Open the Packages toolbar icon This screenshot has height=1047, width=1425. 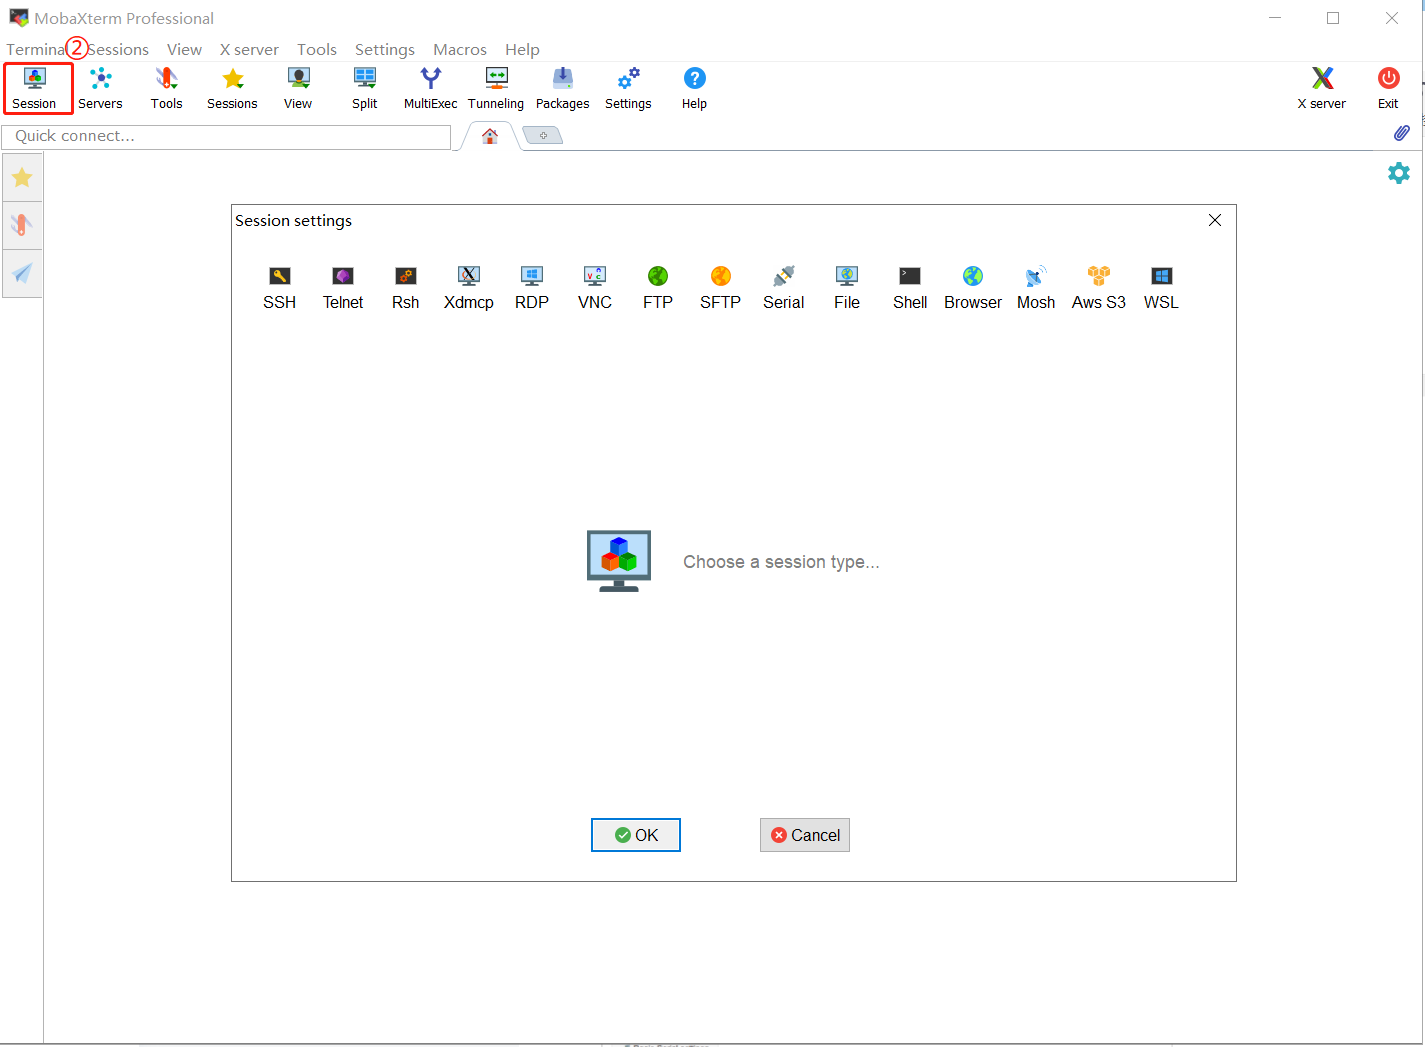coord(563,88)
